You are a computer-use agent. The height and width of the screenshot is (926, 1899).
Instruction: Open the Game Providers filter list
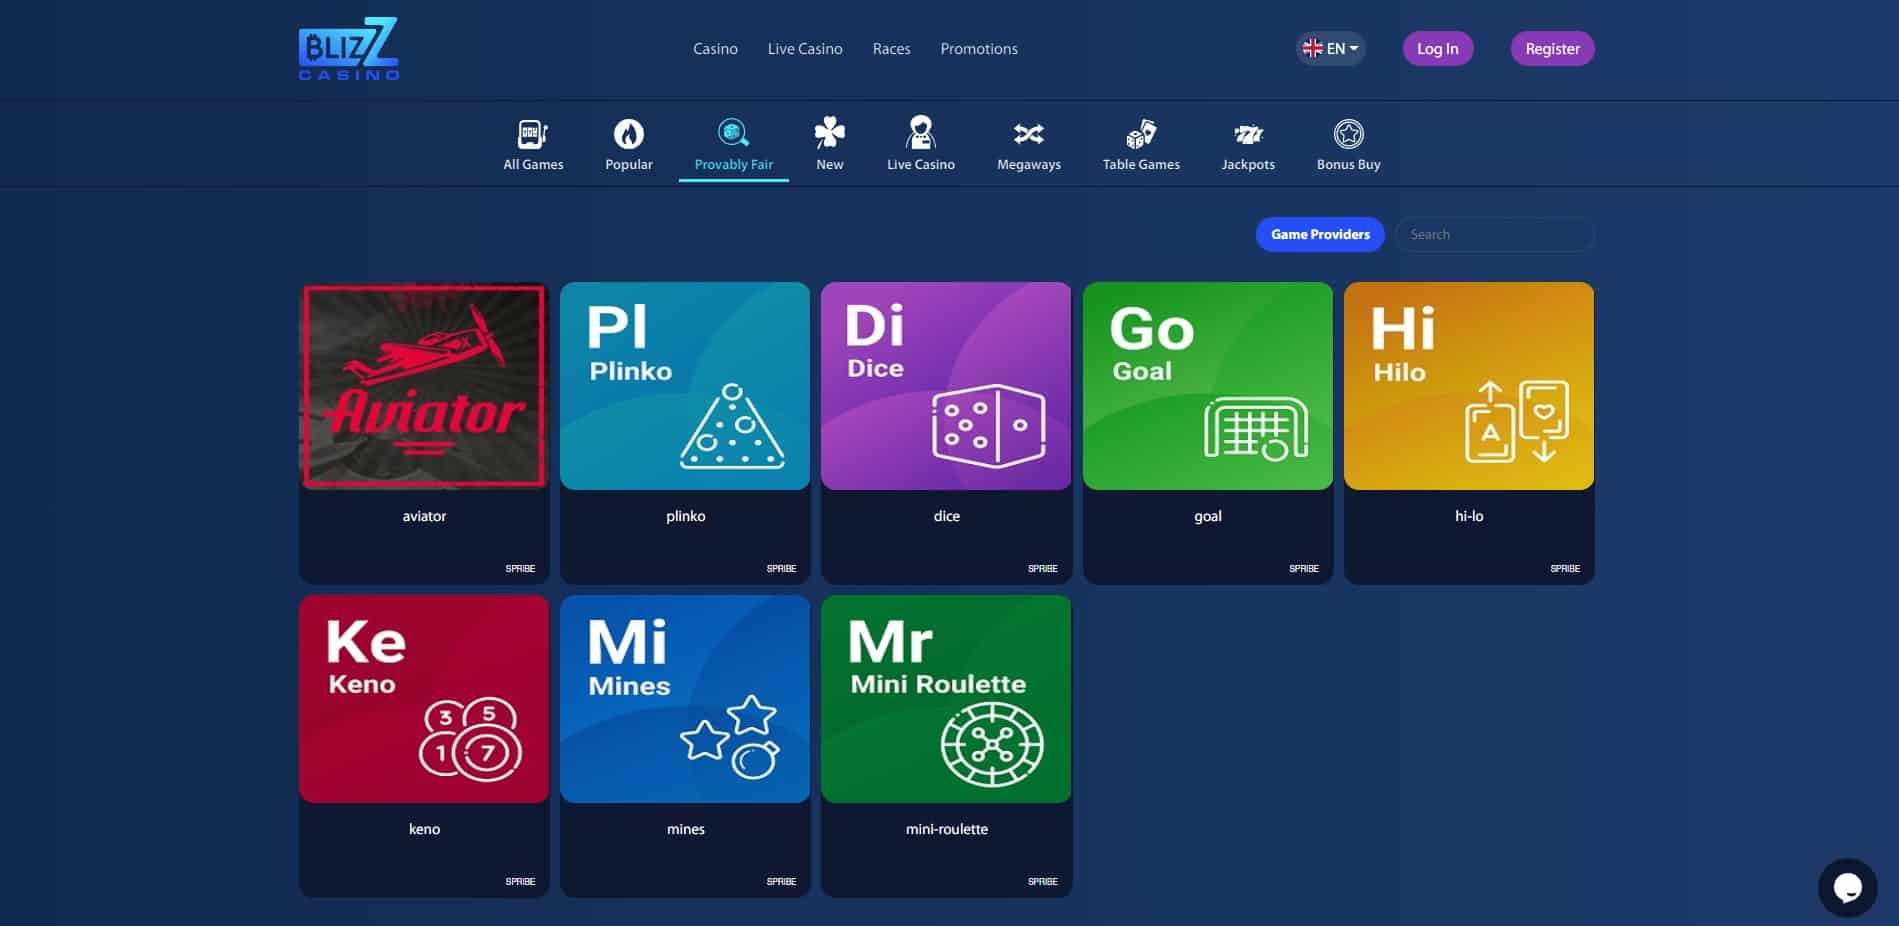pyautogui.click(x=1319, y=234)
